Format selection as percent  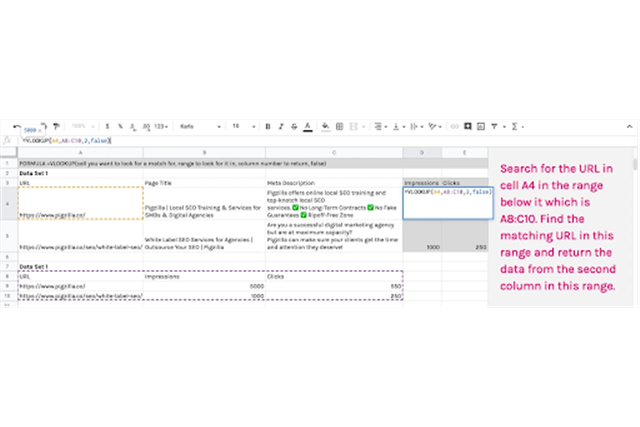pos(120,127)
